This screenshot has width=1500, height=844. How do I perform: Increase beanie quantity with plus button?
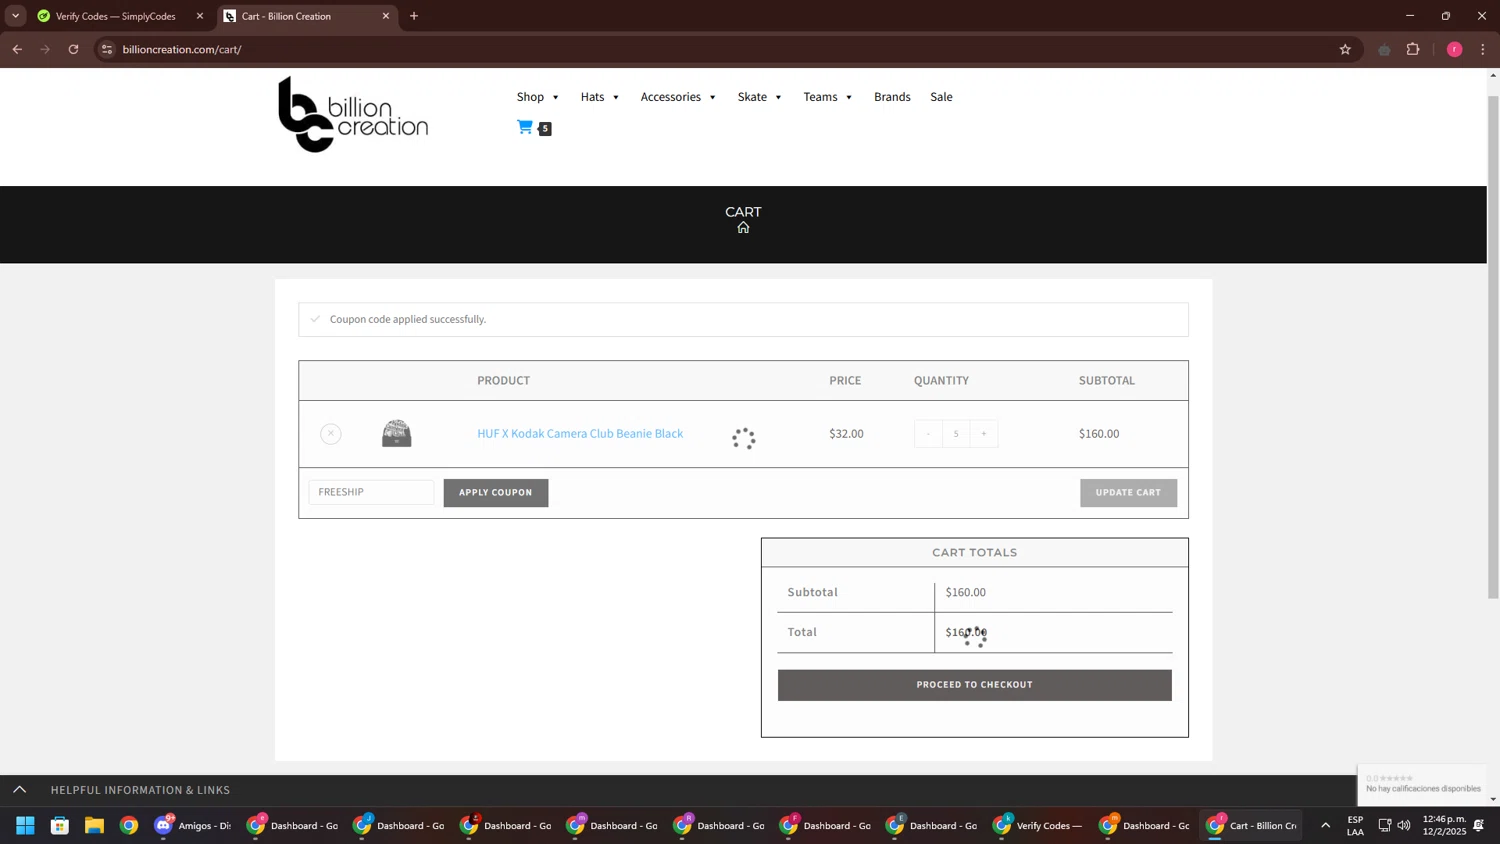(984, 434)
